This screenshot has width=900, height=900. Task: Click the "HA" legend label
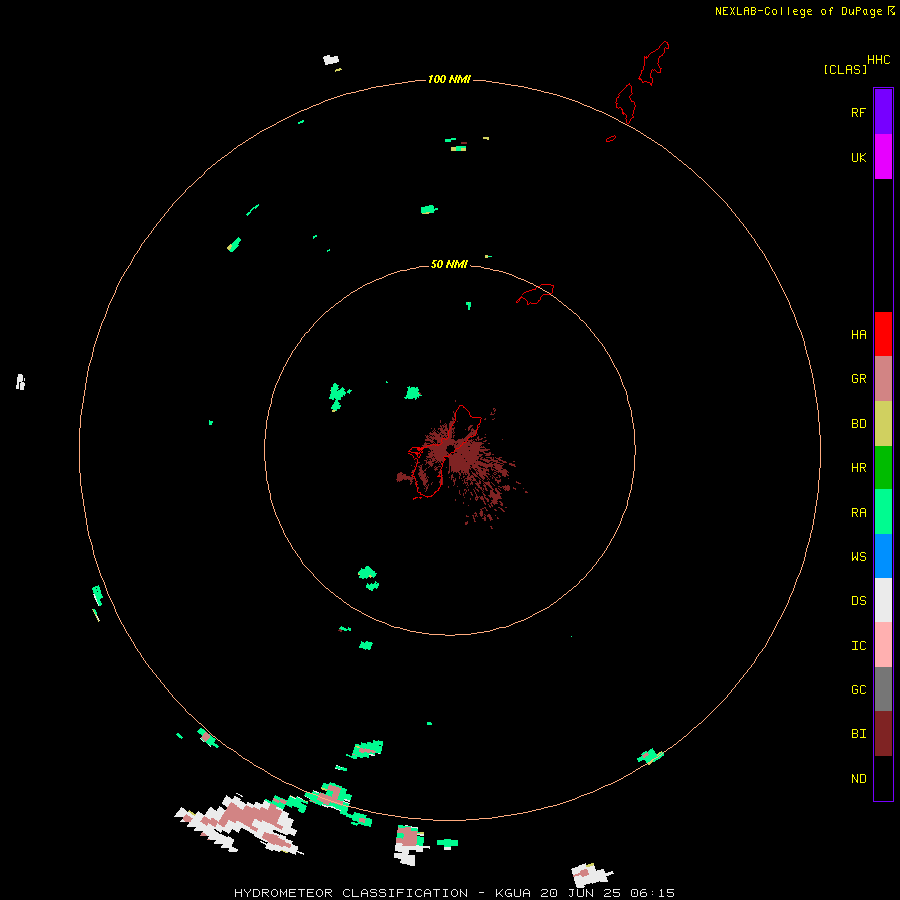(x=859, y=334)
